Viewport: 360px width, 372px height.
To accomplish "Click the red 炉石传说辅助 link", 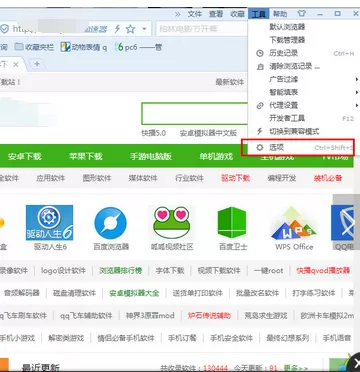I will pyautogui.click(x=209, y=315).
